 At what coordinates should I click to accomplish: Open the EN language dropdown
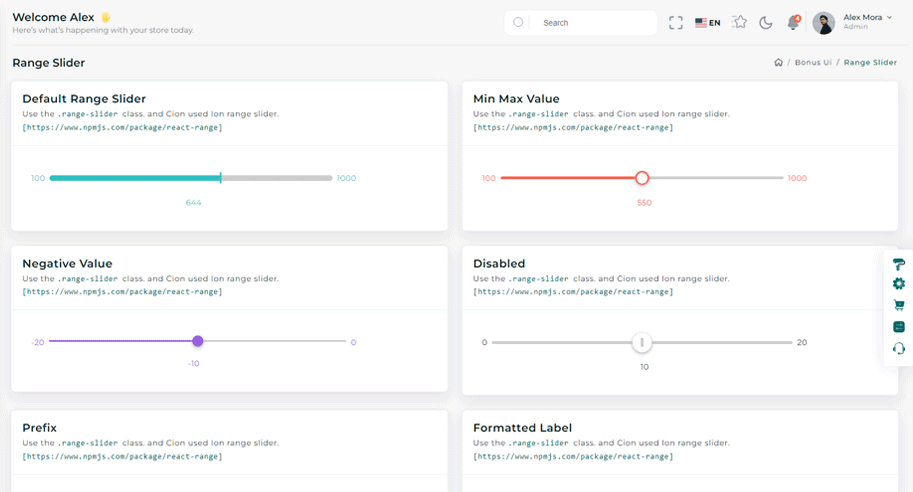pyautogui.click(x=708, y=23)
